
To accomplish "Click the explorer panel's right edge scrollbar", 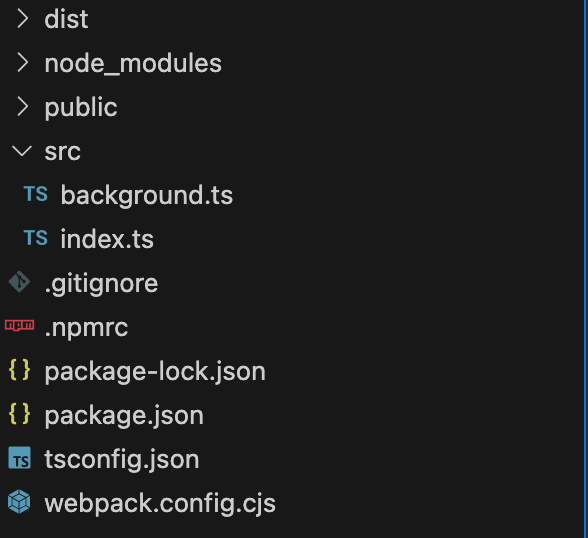I will [x=586, y=269].
